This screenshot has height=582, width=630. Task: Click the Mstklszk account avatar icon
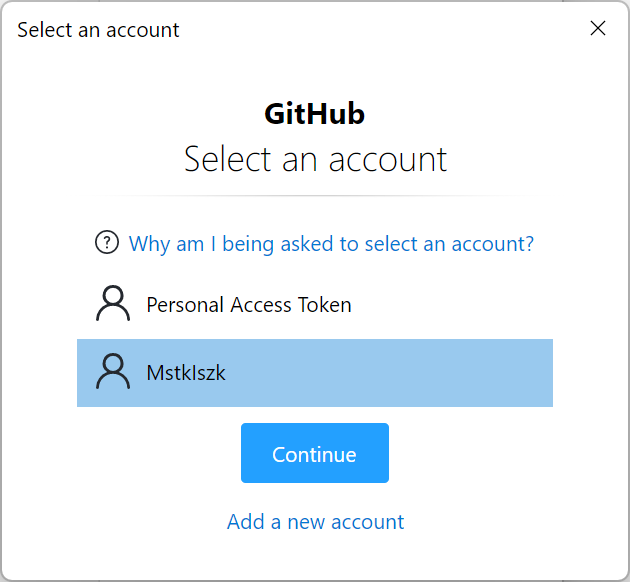pyautogui.click(x=113, y=372)
